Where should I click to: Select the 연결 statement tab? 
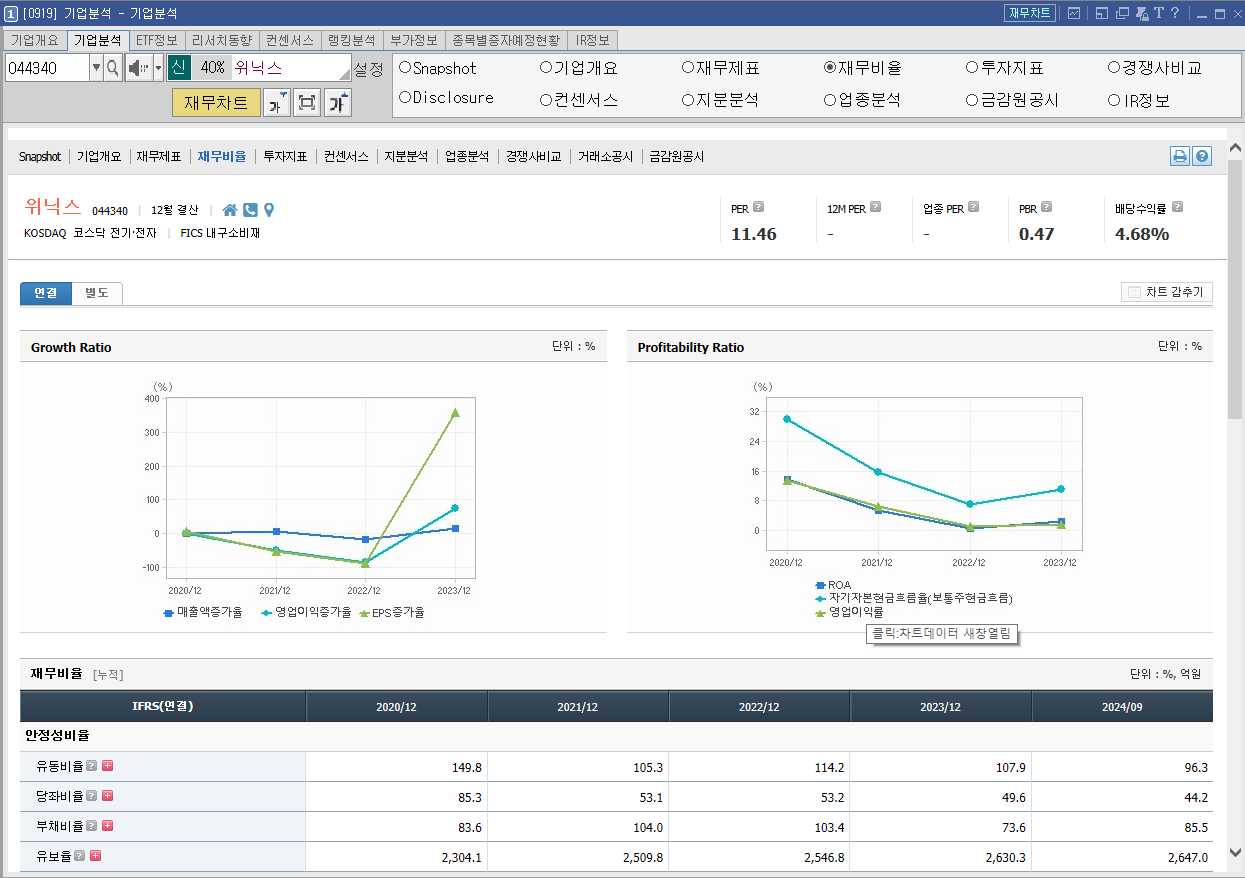point(46,293)
